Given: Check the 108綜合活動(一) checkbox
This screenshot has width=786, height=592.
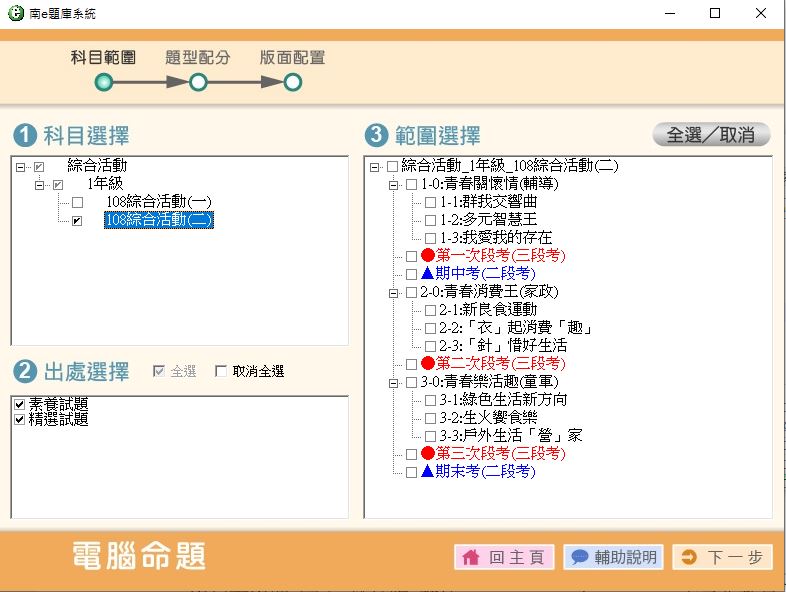Looking at the screenshot, I should pyautogui.click(x=77, y=203).
